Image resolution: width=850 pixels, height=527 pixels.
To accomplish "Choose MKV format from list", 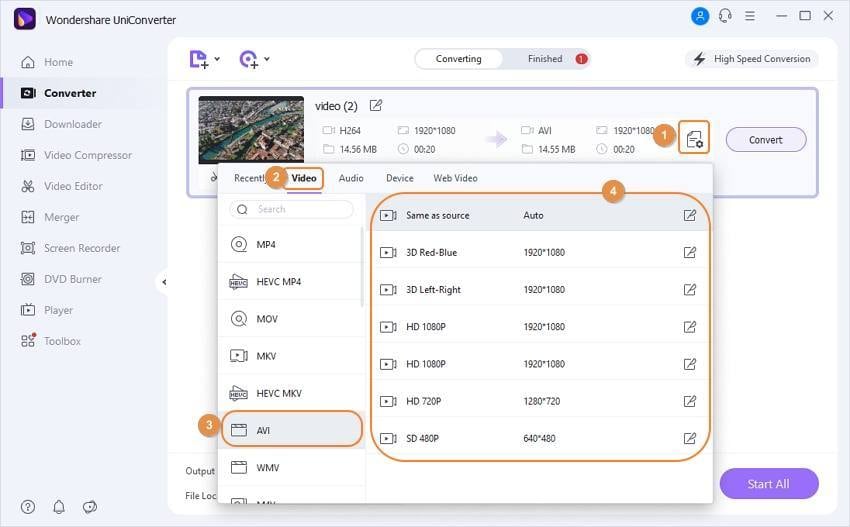I will (x=290, y=356).
